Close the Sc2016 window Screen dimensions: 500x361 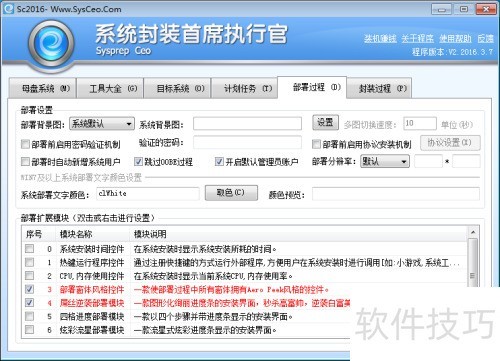click(x=486, y=9)
